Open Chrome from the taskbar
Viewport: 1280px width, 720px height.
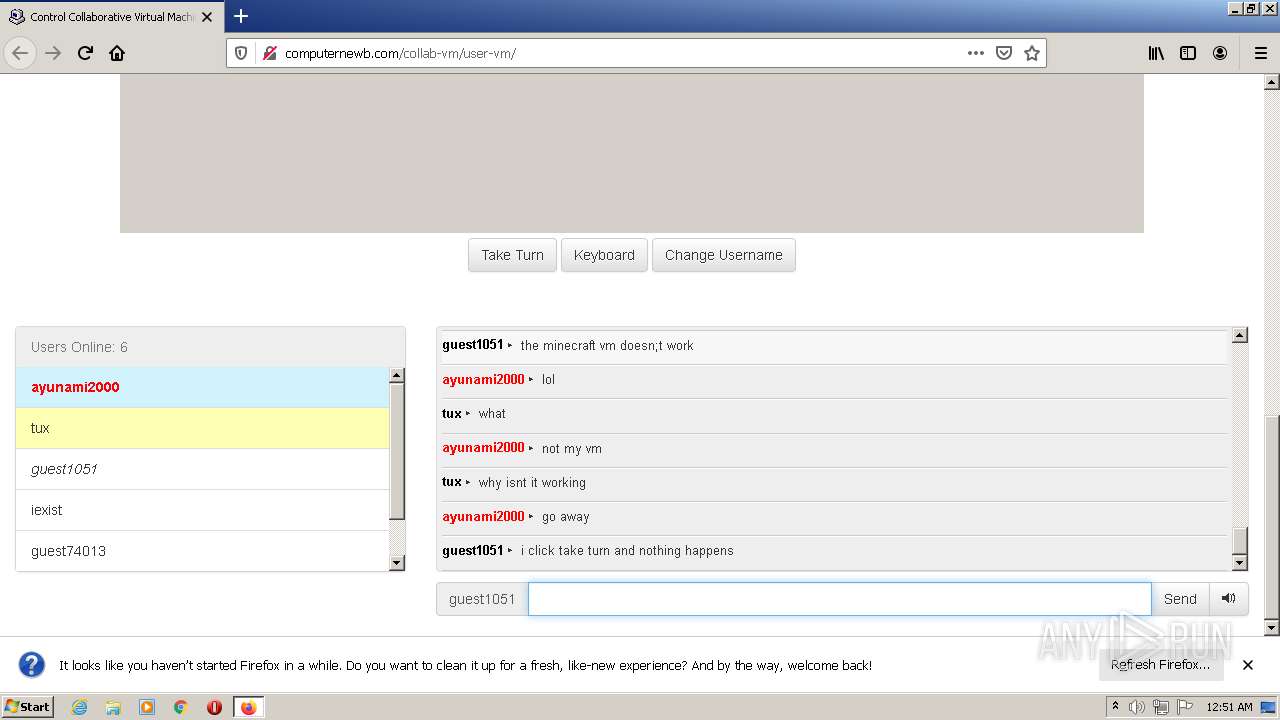click(181, 707)
